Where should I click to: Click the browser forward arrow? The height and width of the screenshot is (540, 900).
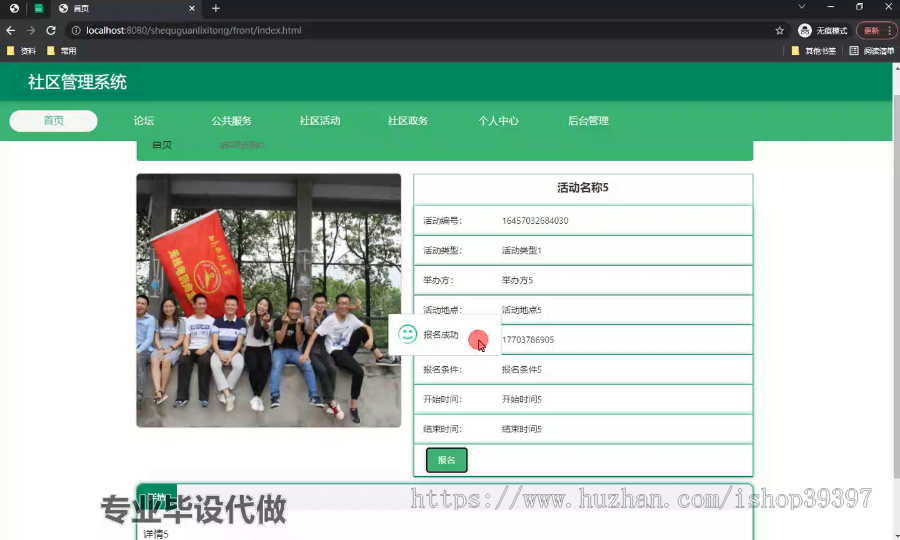[30, 30]
